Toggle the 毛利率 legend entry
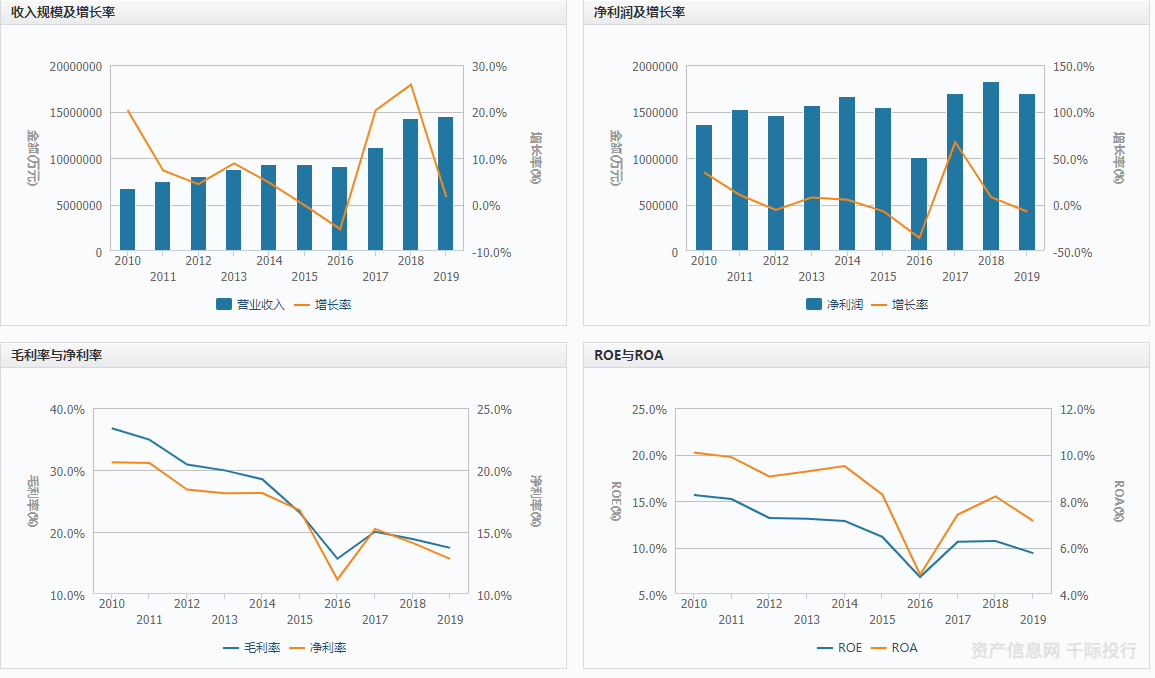Screen dimensions: 1155x678 click(x=252, y=648)
